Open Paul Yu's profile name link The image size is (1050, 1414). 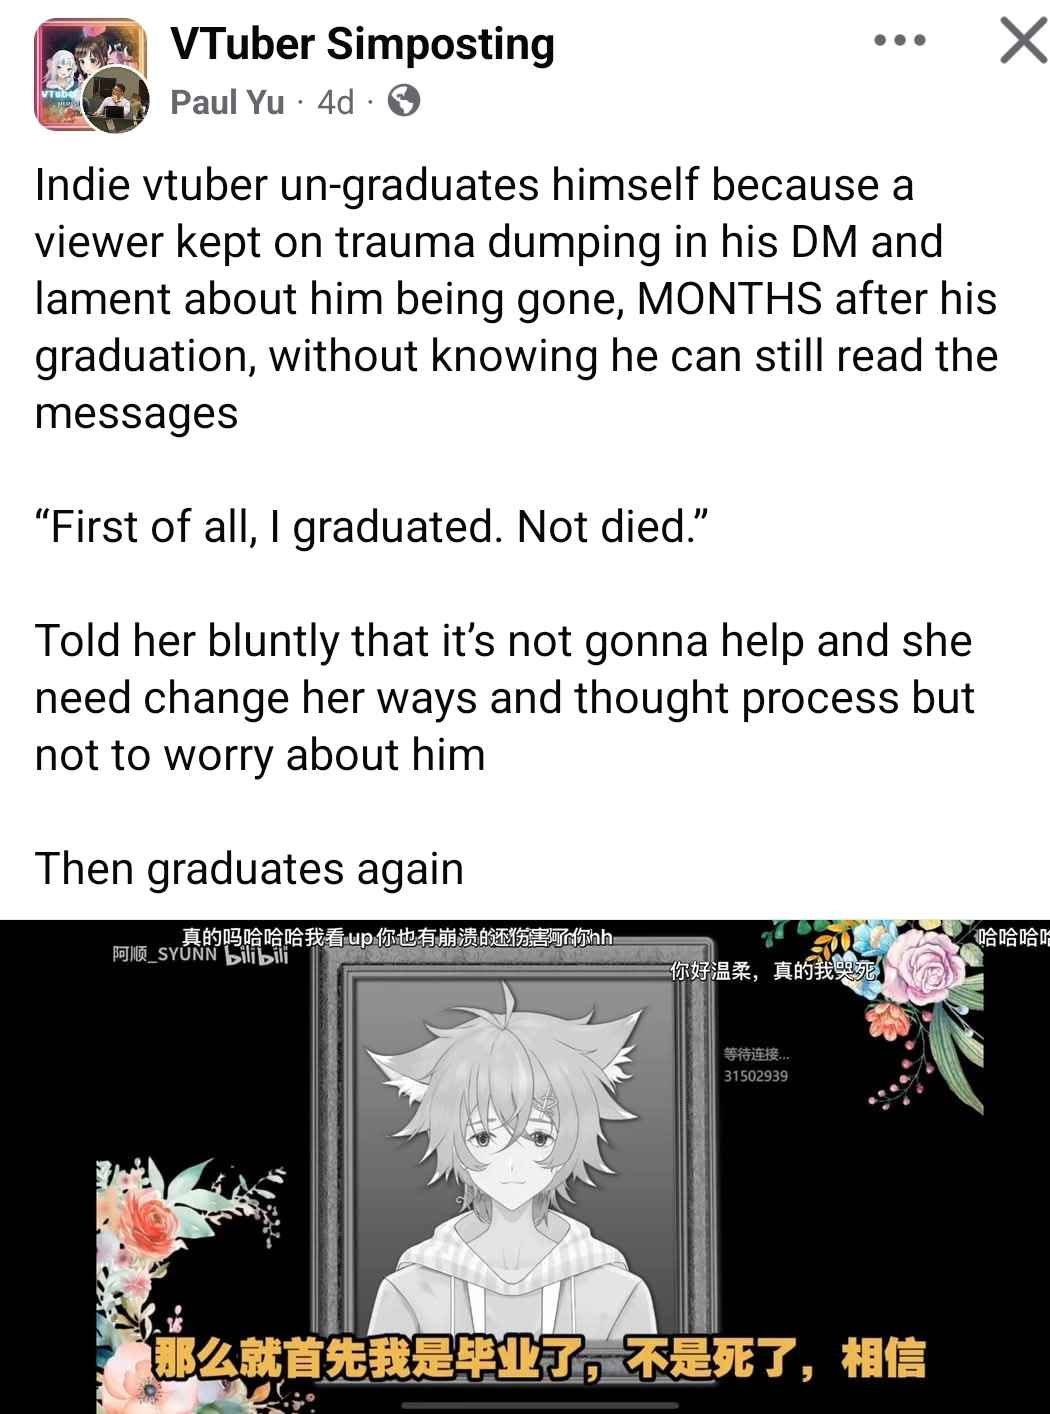pos(227,102)
